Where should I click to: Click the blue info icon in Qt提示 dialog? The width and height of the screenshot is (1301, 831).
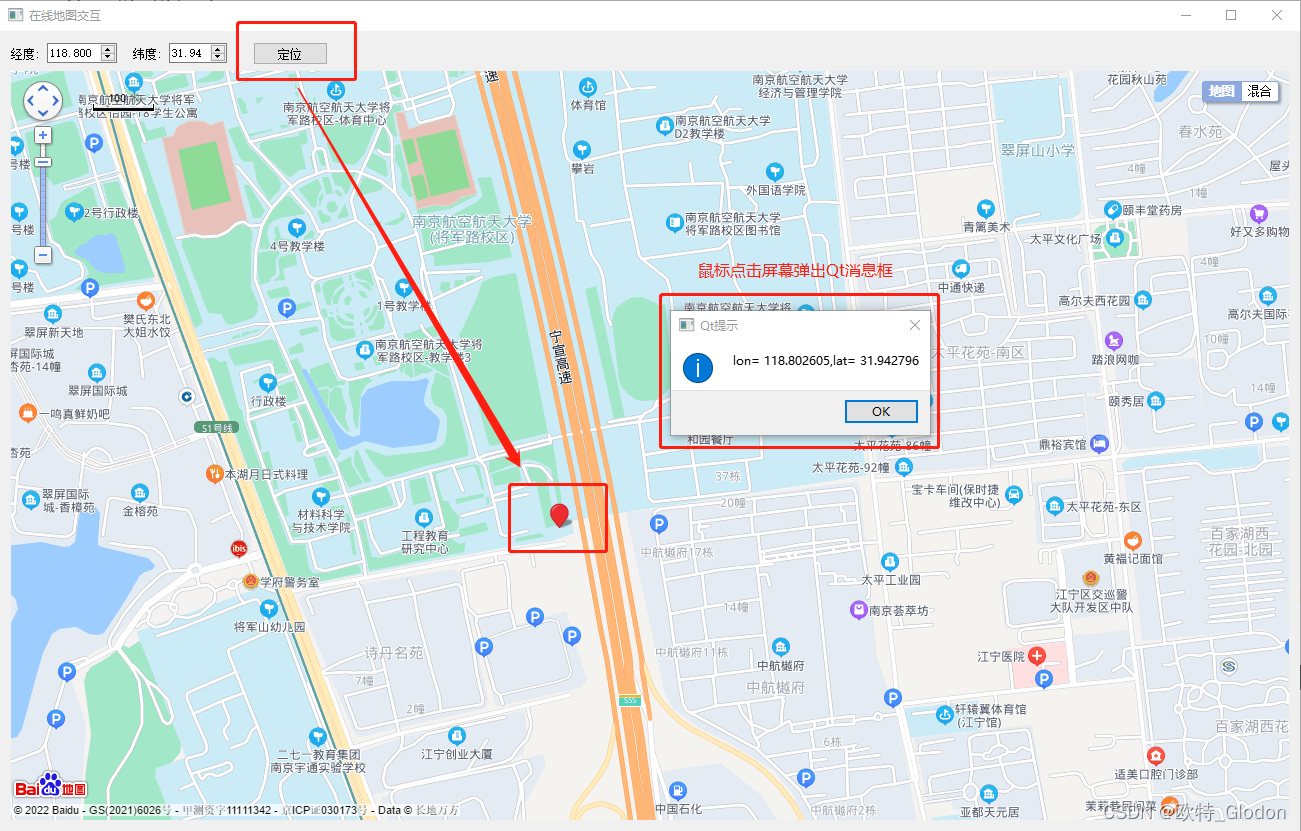698,368
